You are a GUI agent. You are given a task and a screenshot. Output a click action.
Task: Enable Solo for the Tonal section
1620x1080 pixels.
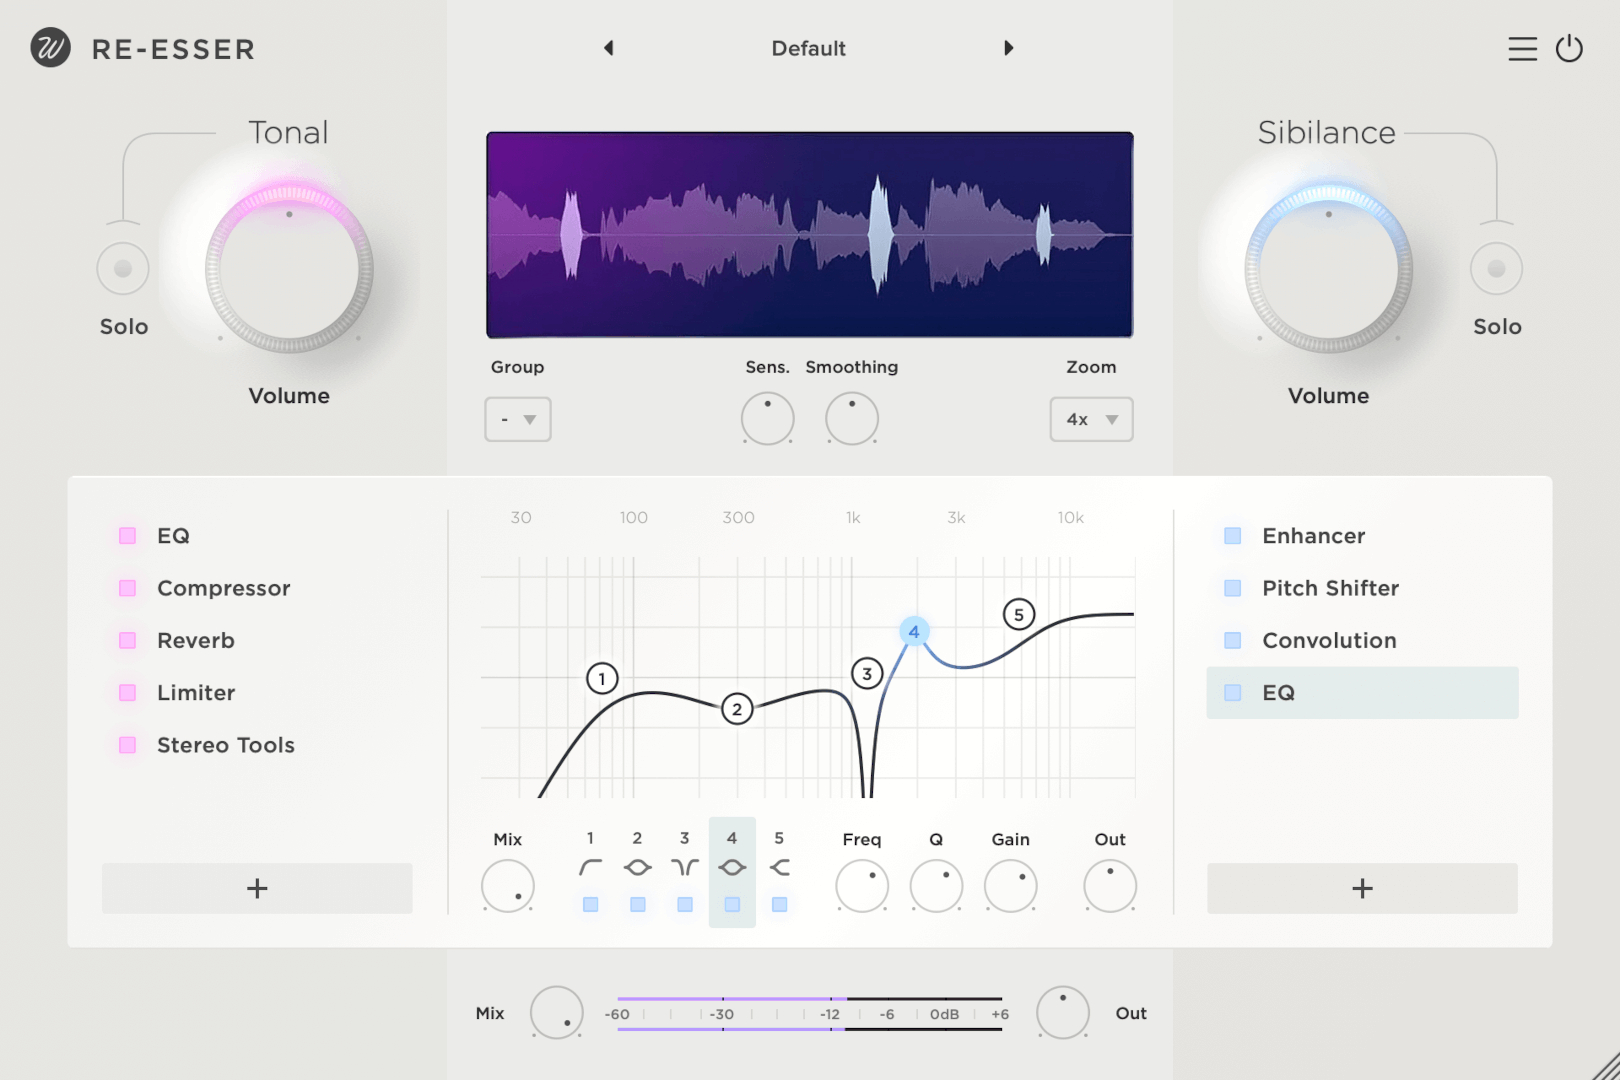pos(122,268)
